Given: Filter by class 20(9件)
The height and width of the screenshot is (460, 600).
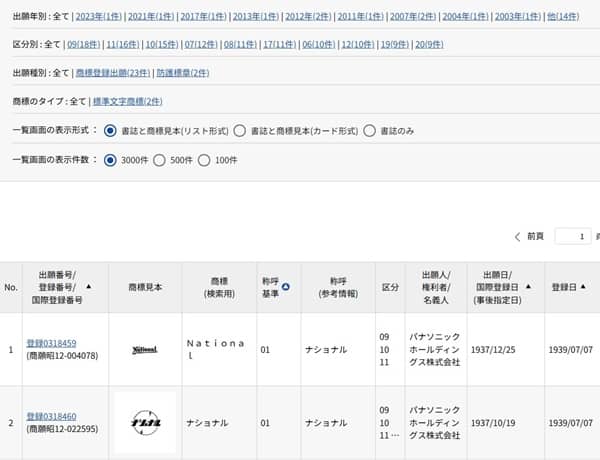Looking at the screenshot, I should click(x=429, y=44).
